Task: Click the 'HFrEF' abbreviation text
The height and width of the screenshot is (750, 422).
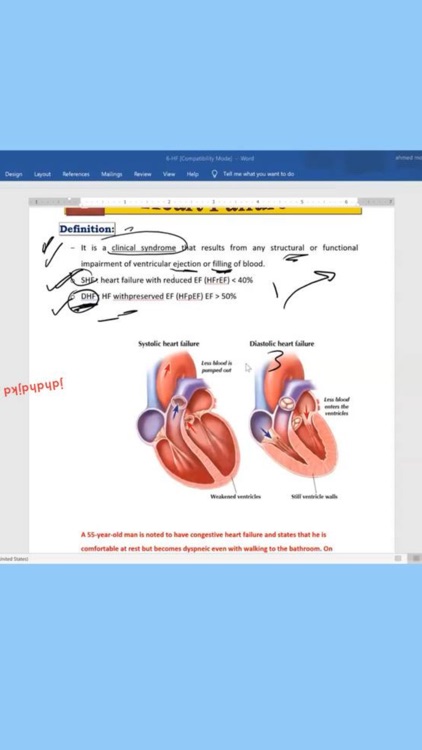Action: pyautogui.click(x=218, y=280)
